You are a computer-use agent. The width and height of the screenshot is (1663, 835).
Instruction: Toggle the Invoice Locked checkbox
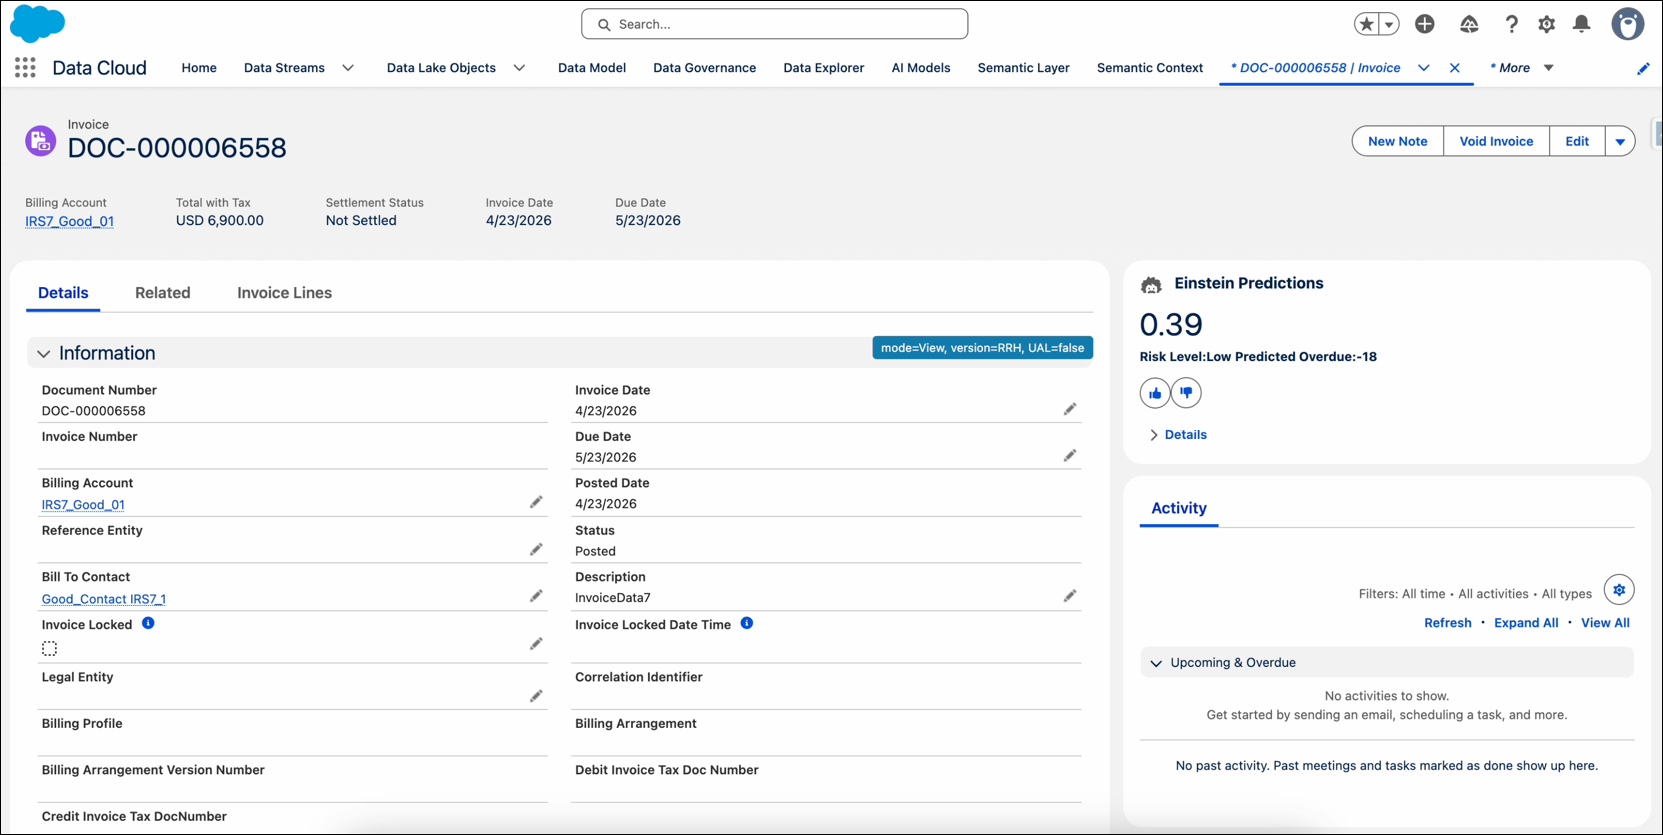[49, 648]
